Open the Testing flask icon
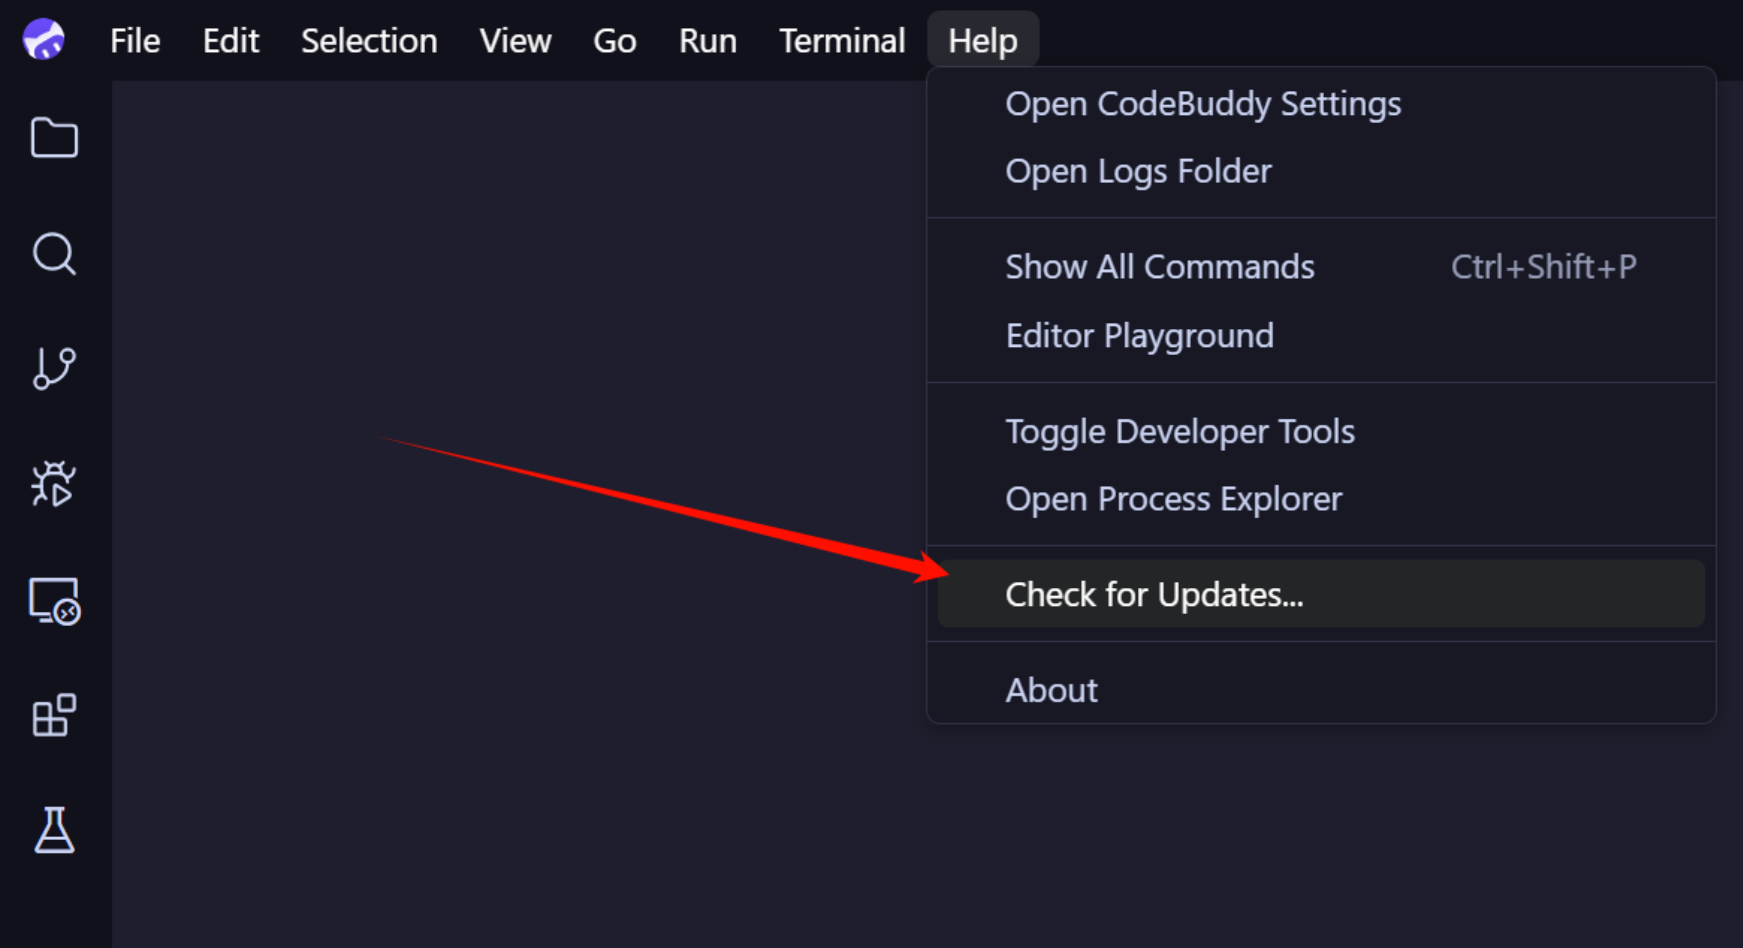1743x948 pixels. 54,831
